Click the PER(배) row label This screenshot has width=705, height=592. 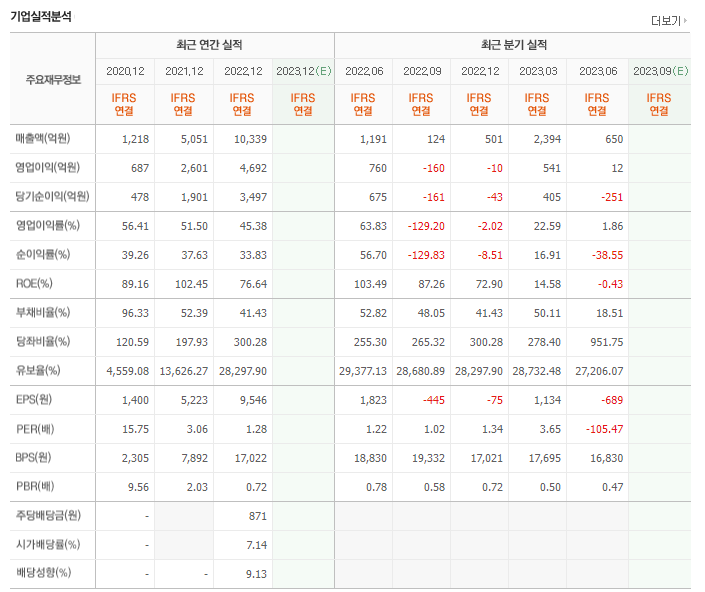coord(35,429)
